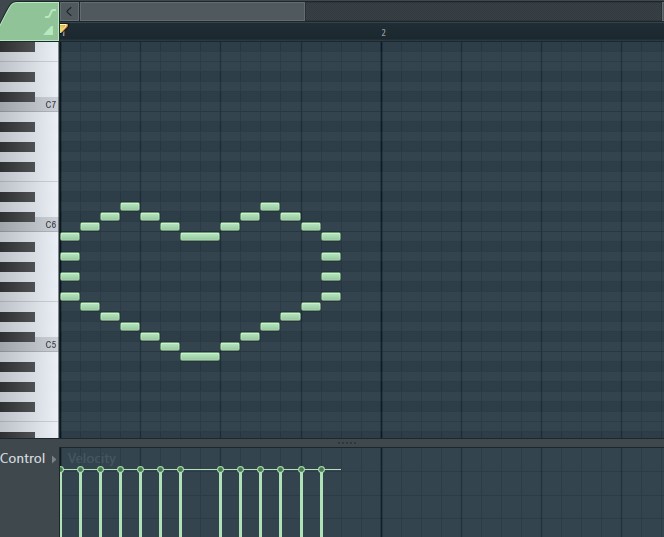Click the first velocity handle on the left

click(x=61, y=469)
